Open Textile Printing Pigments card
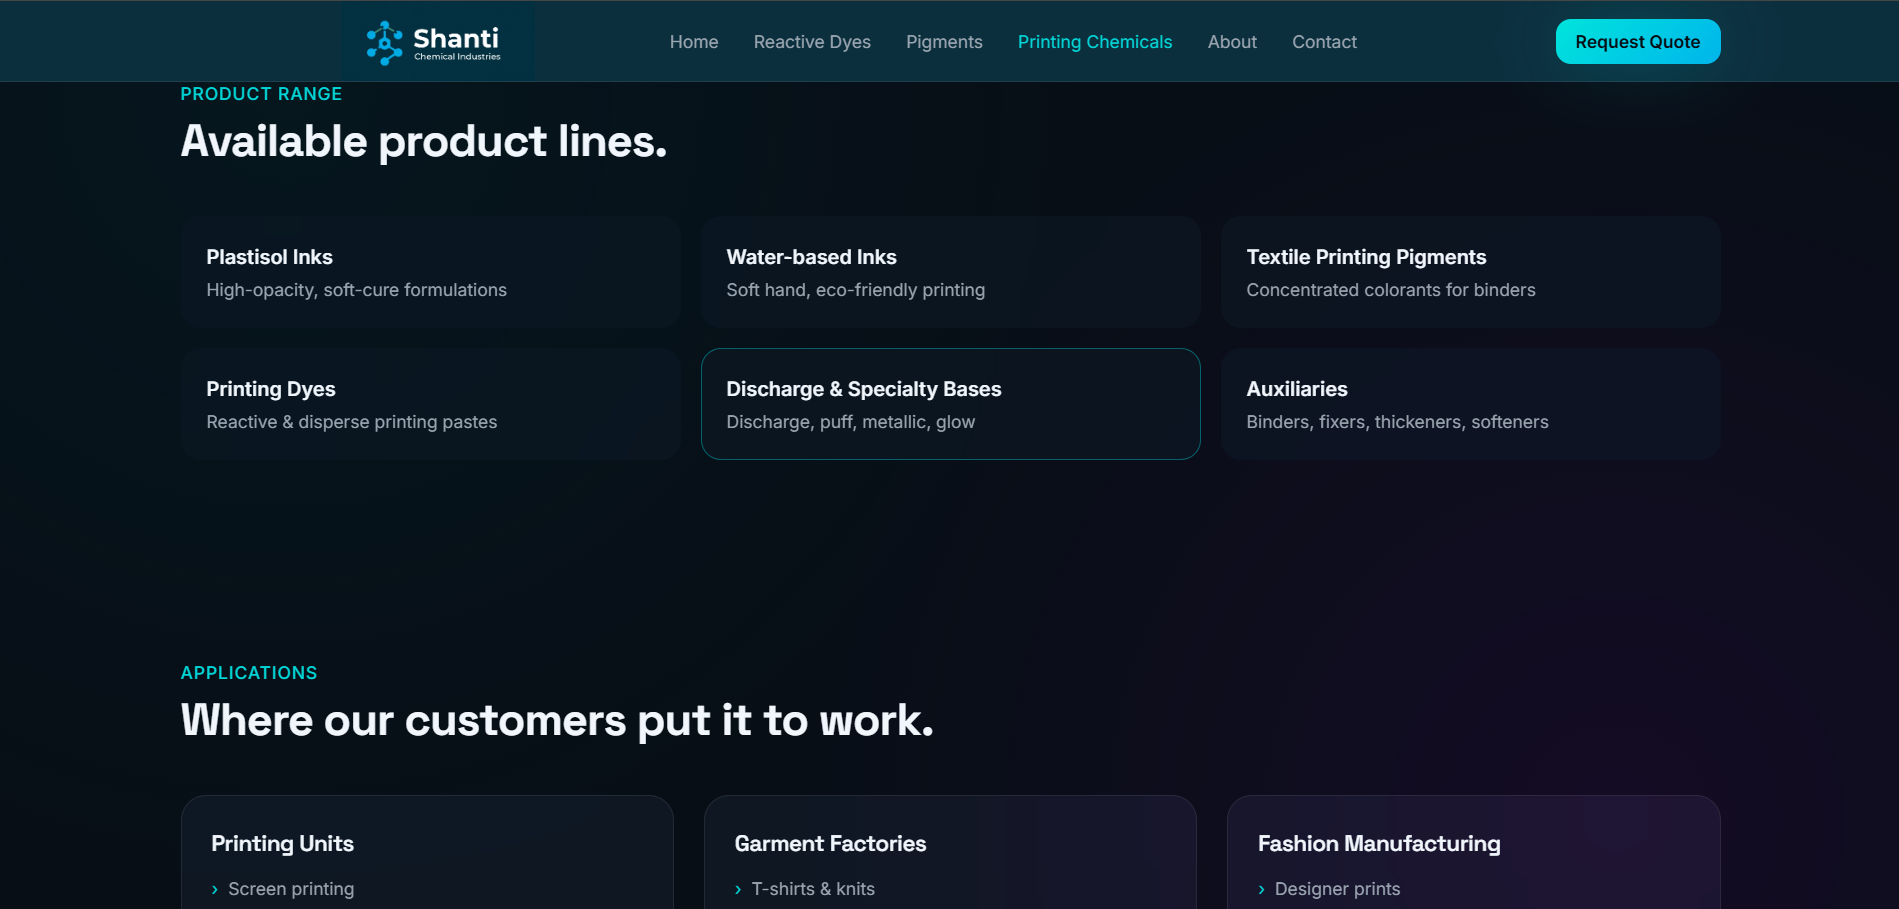 point(1471,272)
